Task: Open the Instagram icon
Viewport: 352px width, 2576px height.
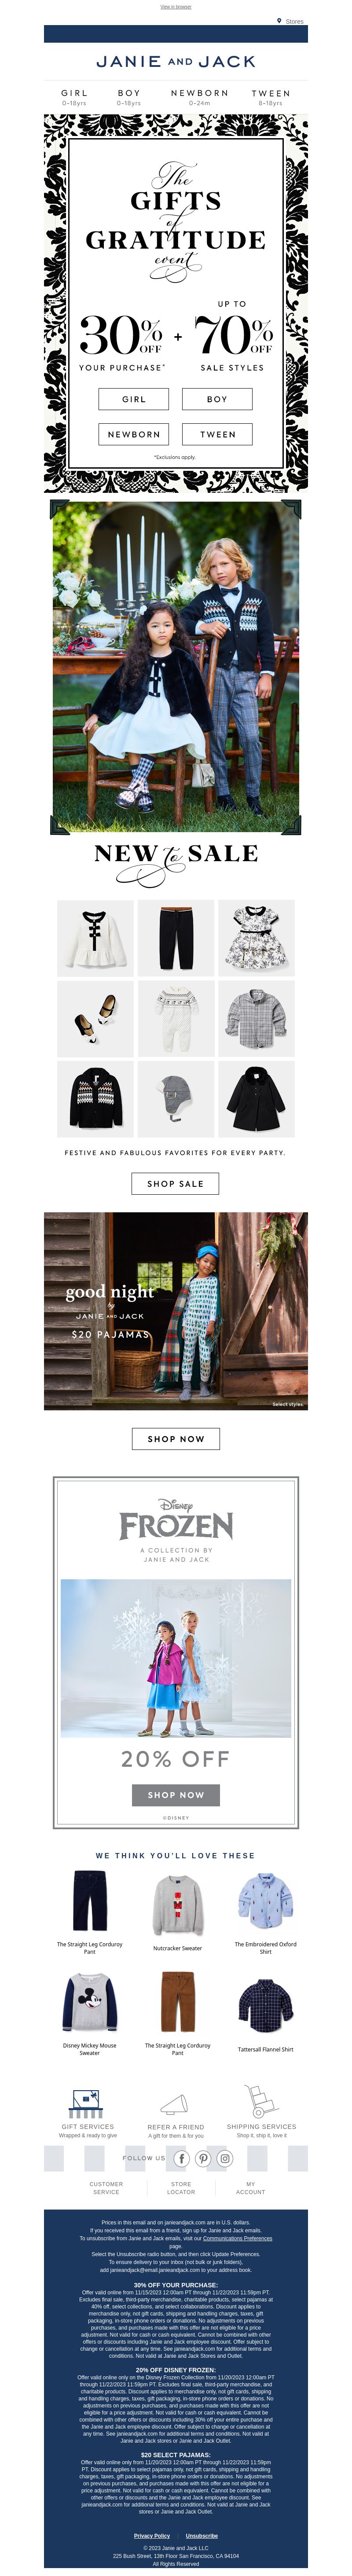Action: point(225,2157)
